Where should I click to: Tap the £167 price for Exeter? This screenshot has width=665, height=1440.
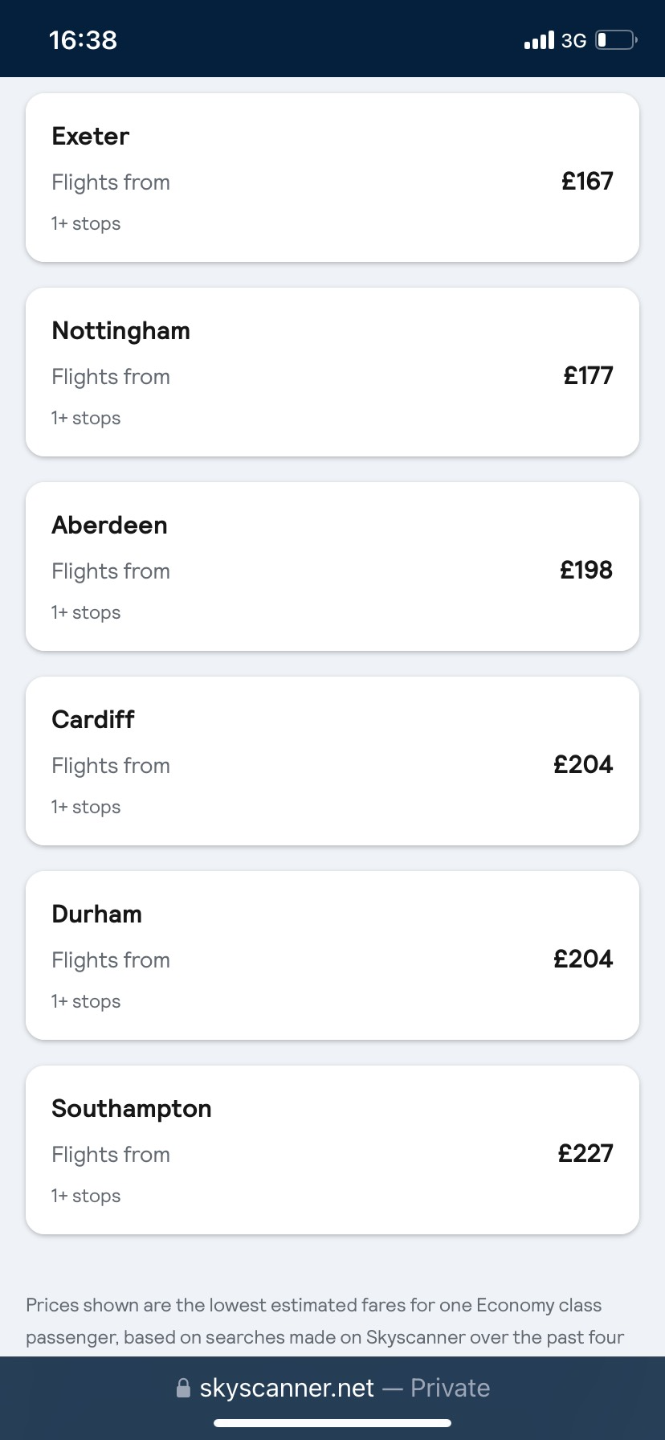[587, 181]
